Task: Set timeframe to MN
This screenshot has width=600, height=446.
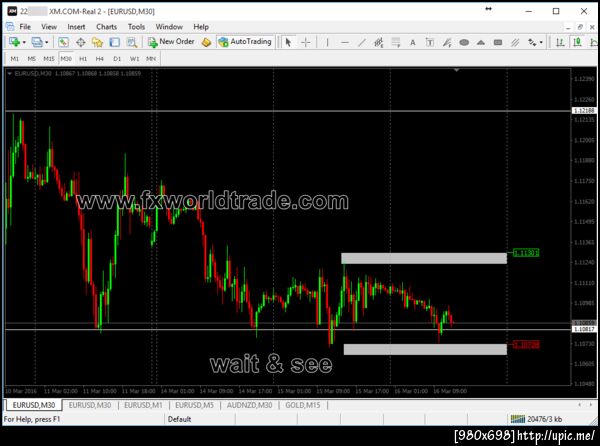Action: [x=151, y=59]
